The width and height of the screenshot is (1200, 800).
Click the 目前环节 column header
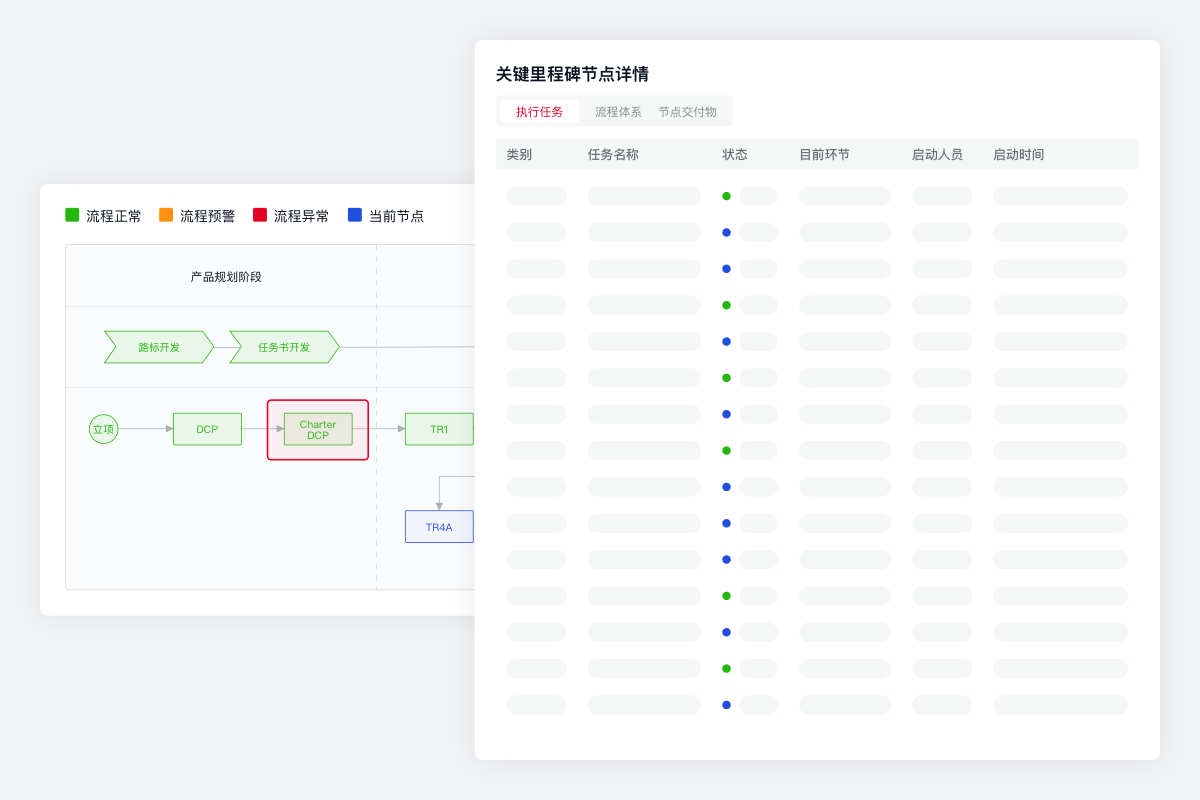pos(824,155)
